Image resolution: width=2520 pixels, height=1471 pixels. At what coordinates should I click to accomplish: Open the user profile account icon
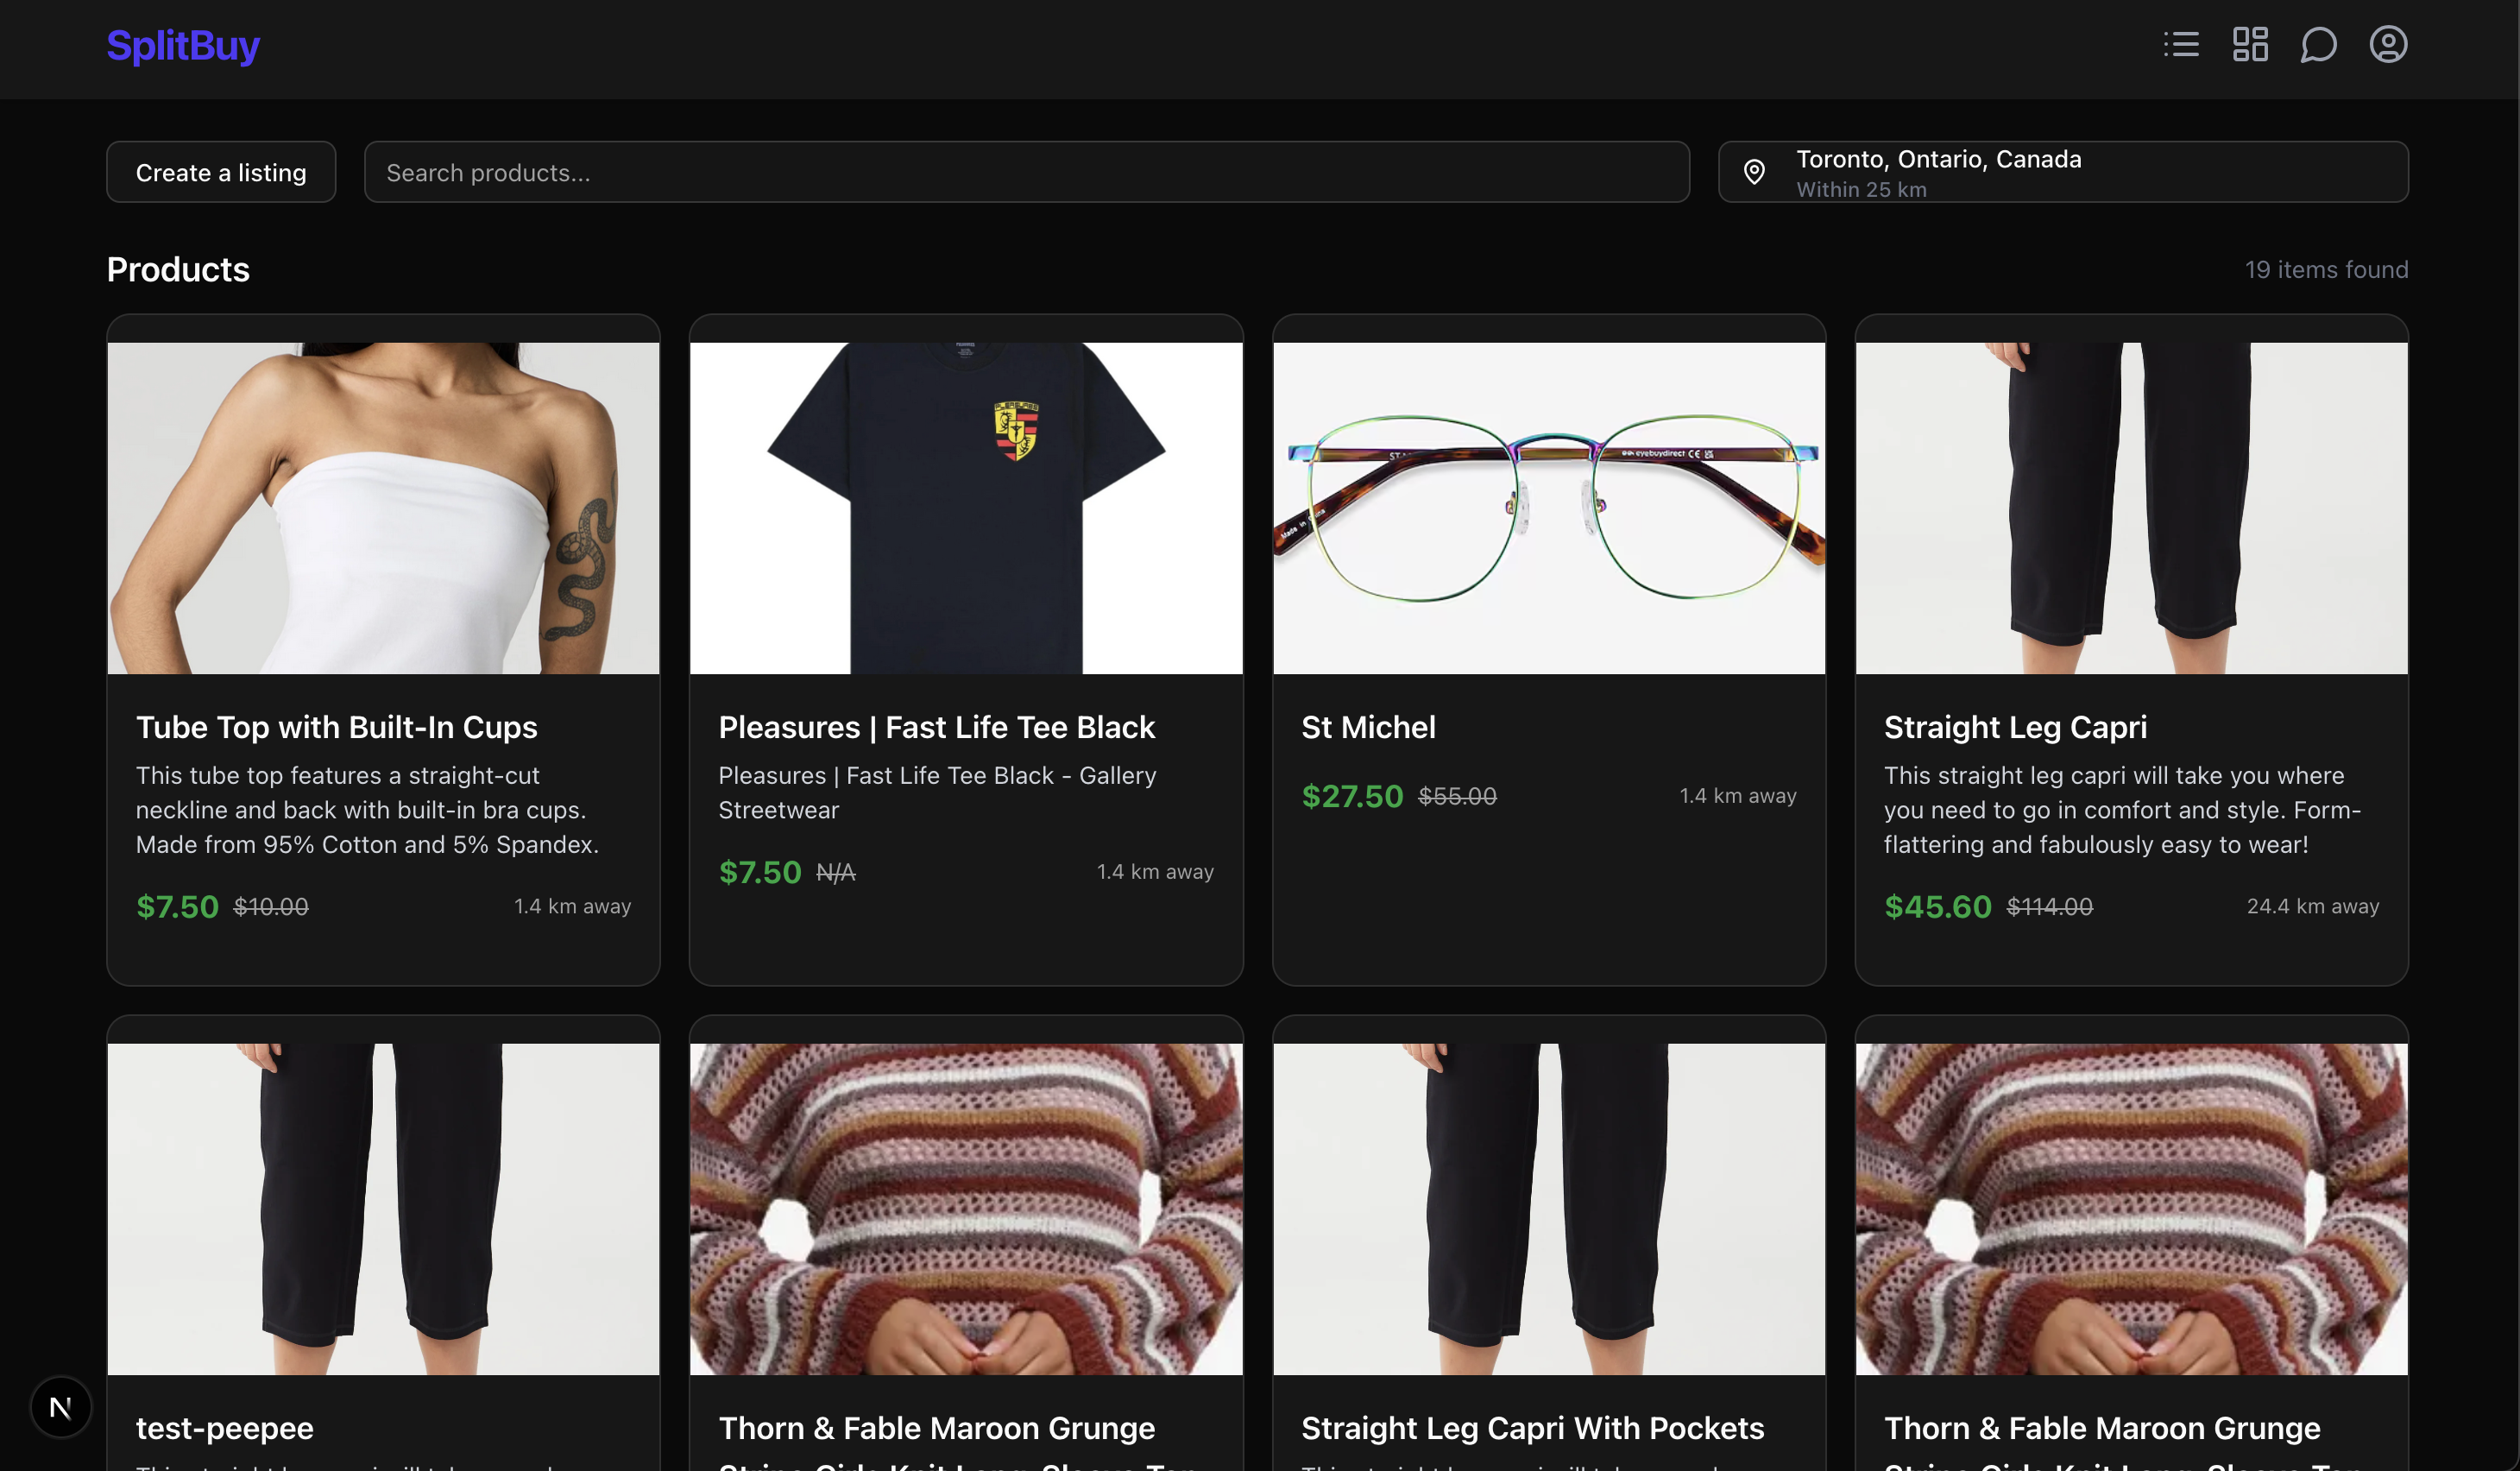point(2387,45)
